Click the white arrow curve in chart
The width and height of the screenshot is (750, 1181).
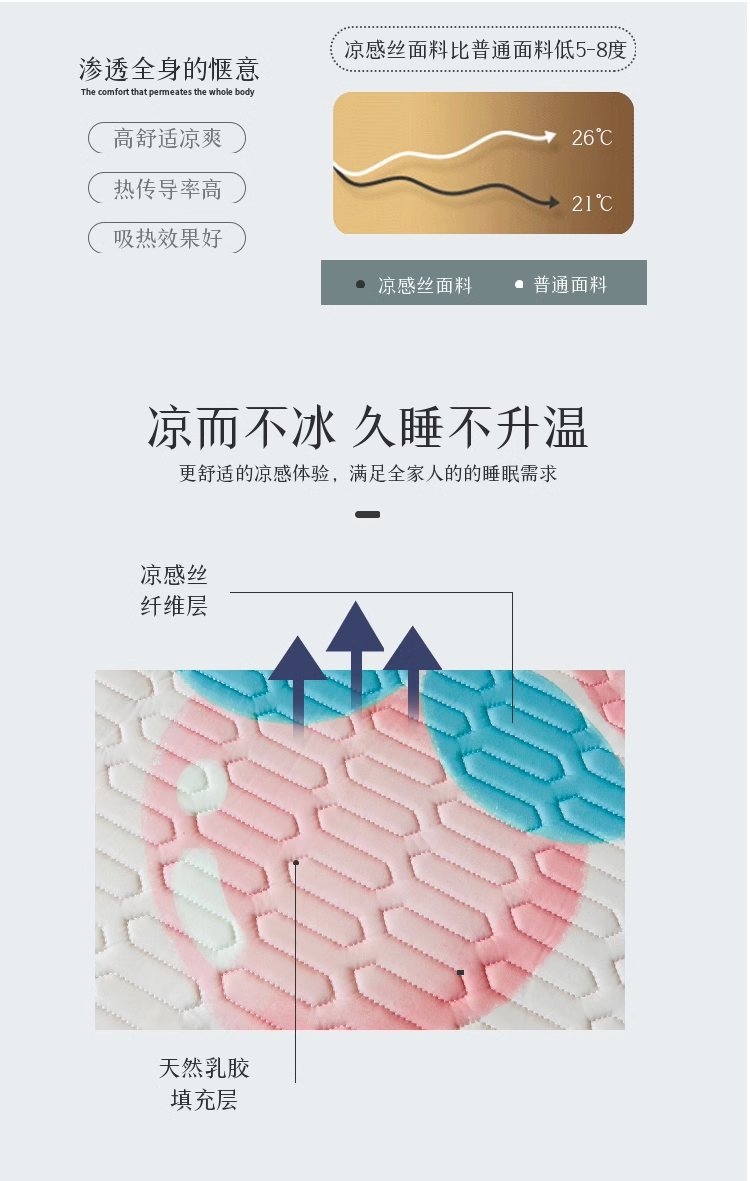pos(444,151)
